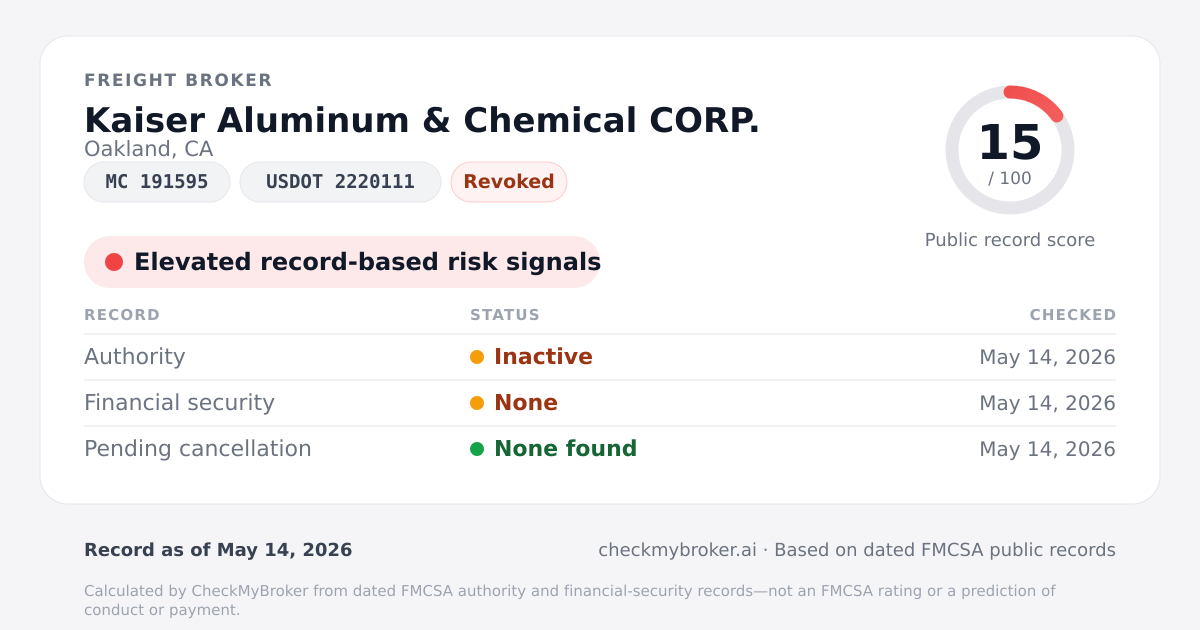Viewport: 1200px width, 630px height.
Task: Click the orange status dot next to Inactive
Action: [477, 357]
